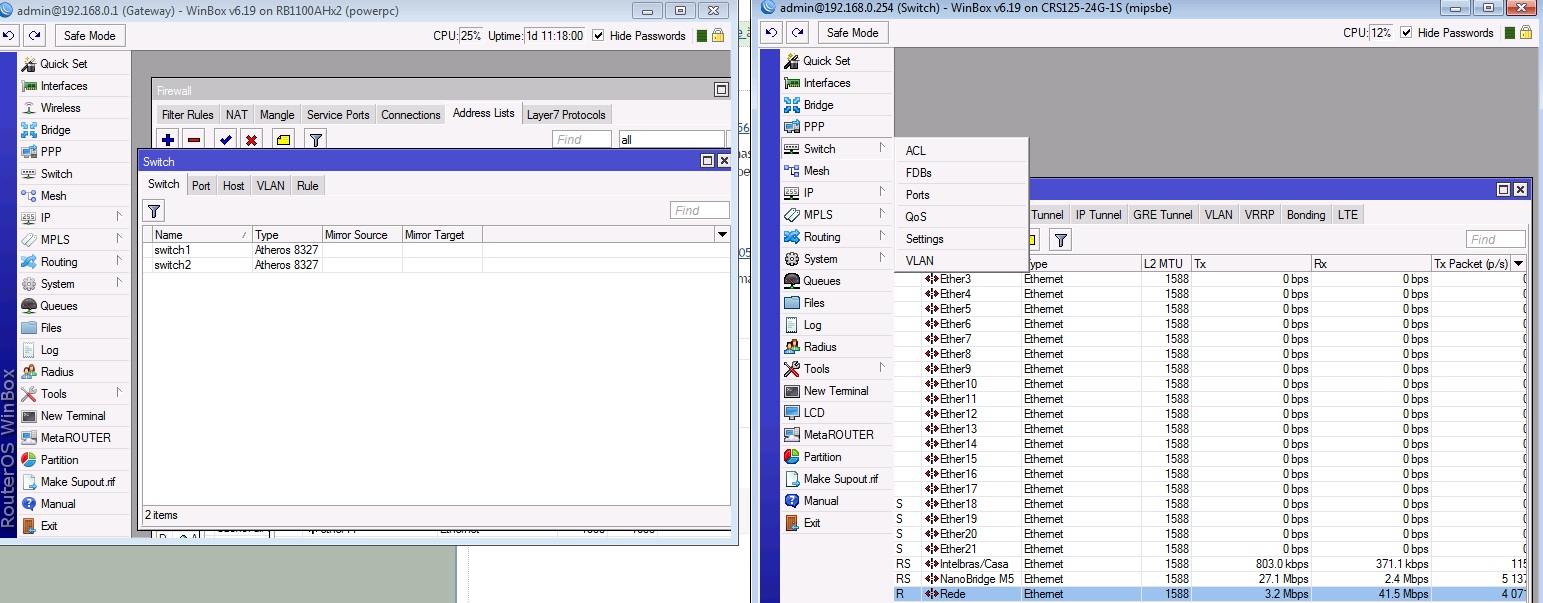
Task: Open column dropdown in Switch Interface table
Action: pyautogui.click(x=1519, y=264)
